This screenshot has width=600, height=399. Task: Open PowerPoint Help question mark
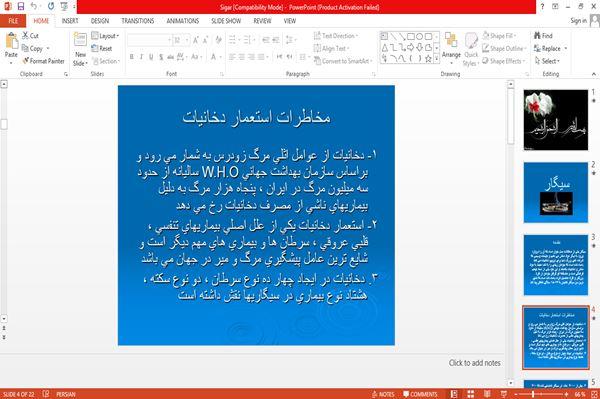point(542,7)
